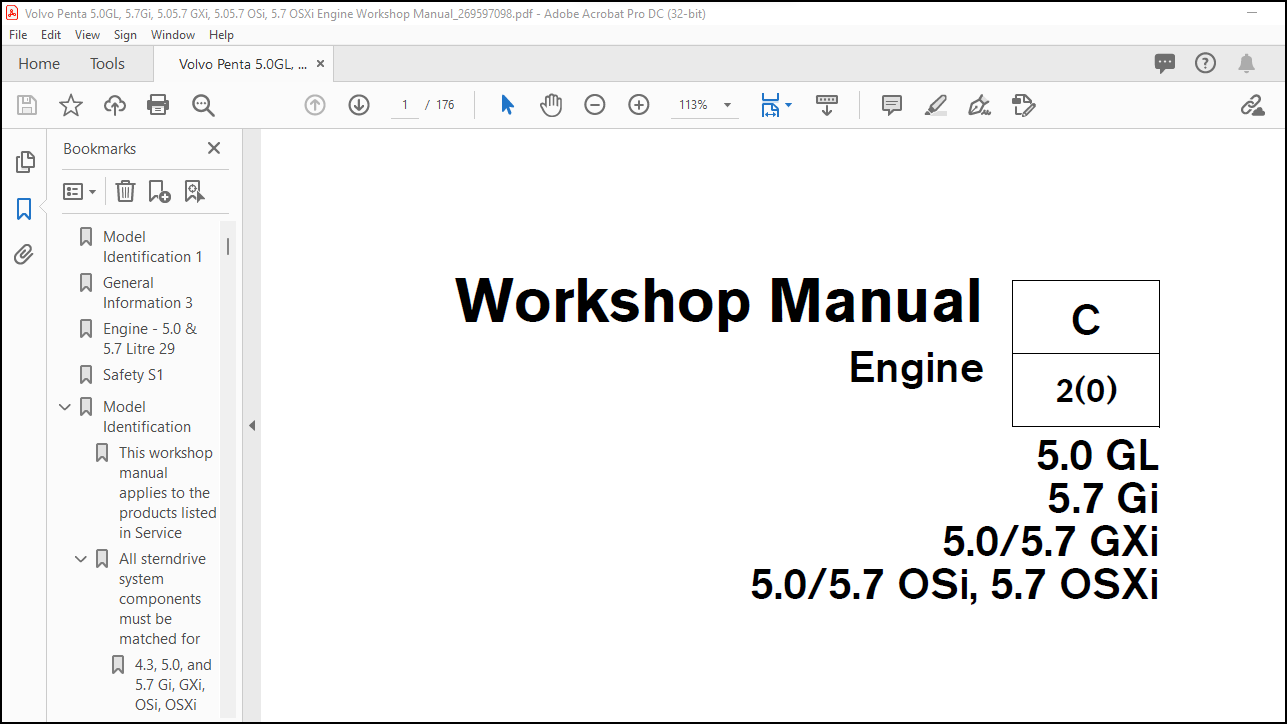Open the notifications bell
1287x724 pixels.
(1246, 63)
